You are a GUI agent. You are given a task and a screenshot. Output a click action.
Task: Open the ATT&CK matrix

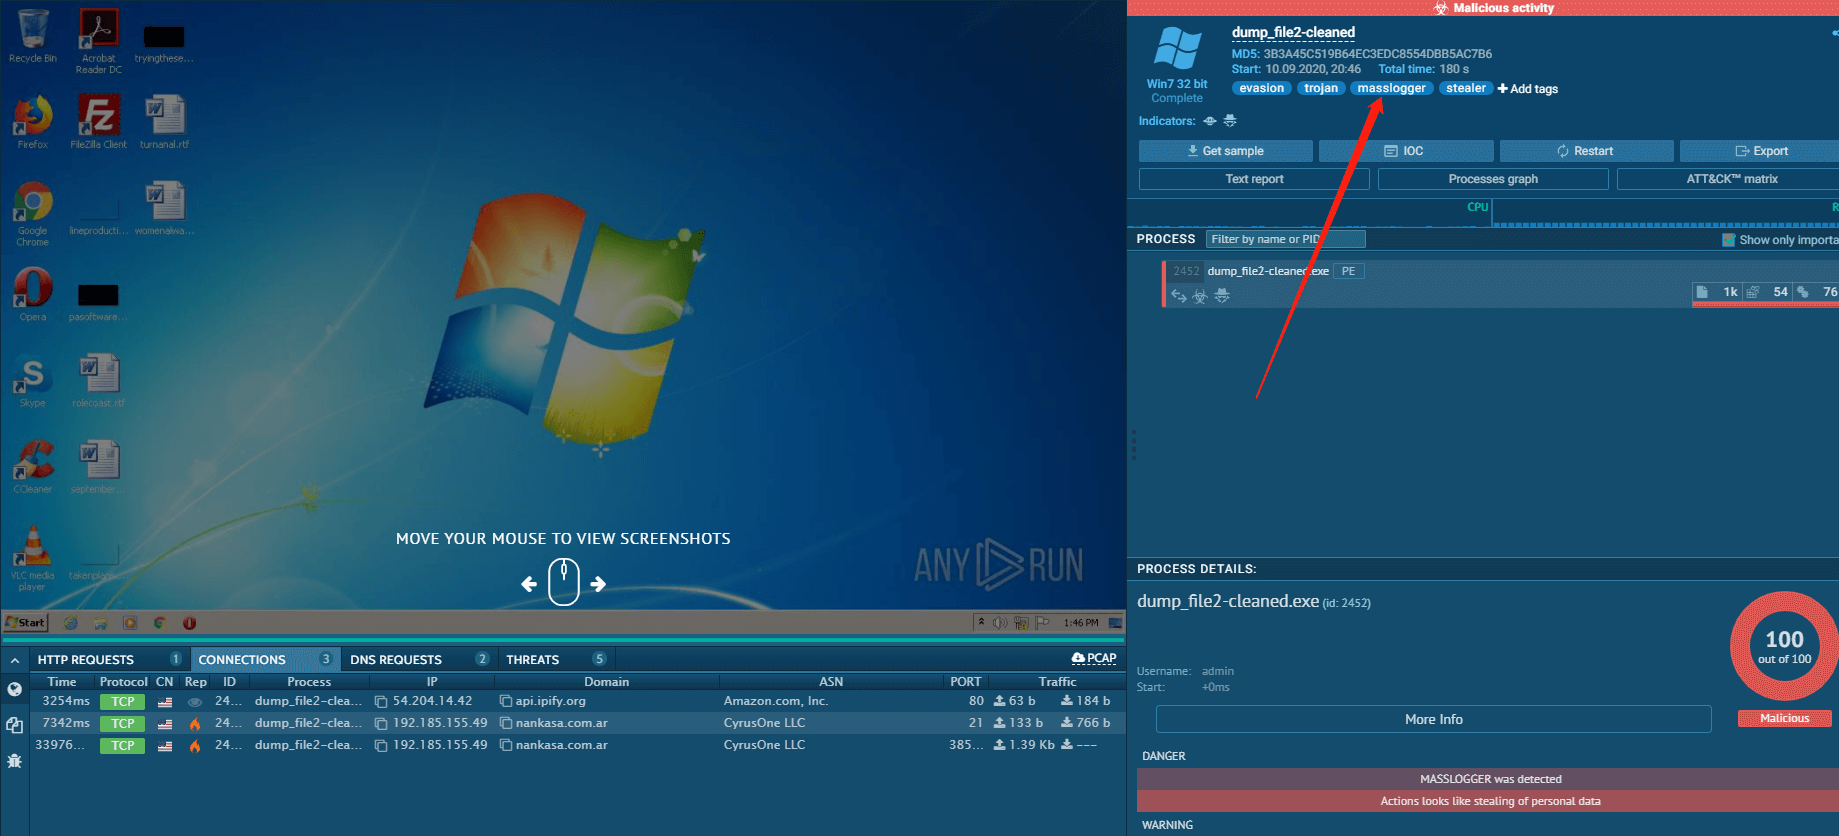[x=1728, y=179]
